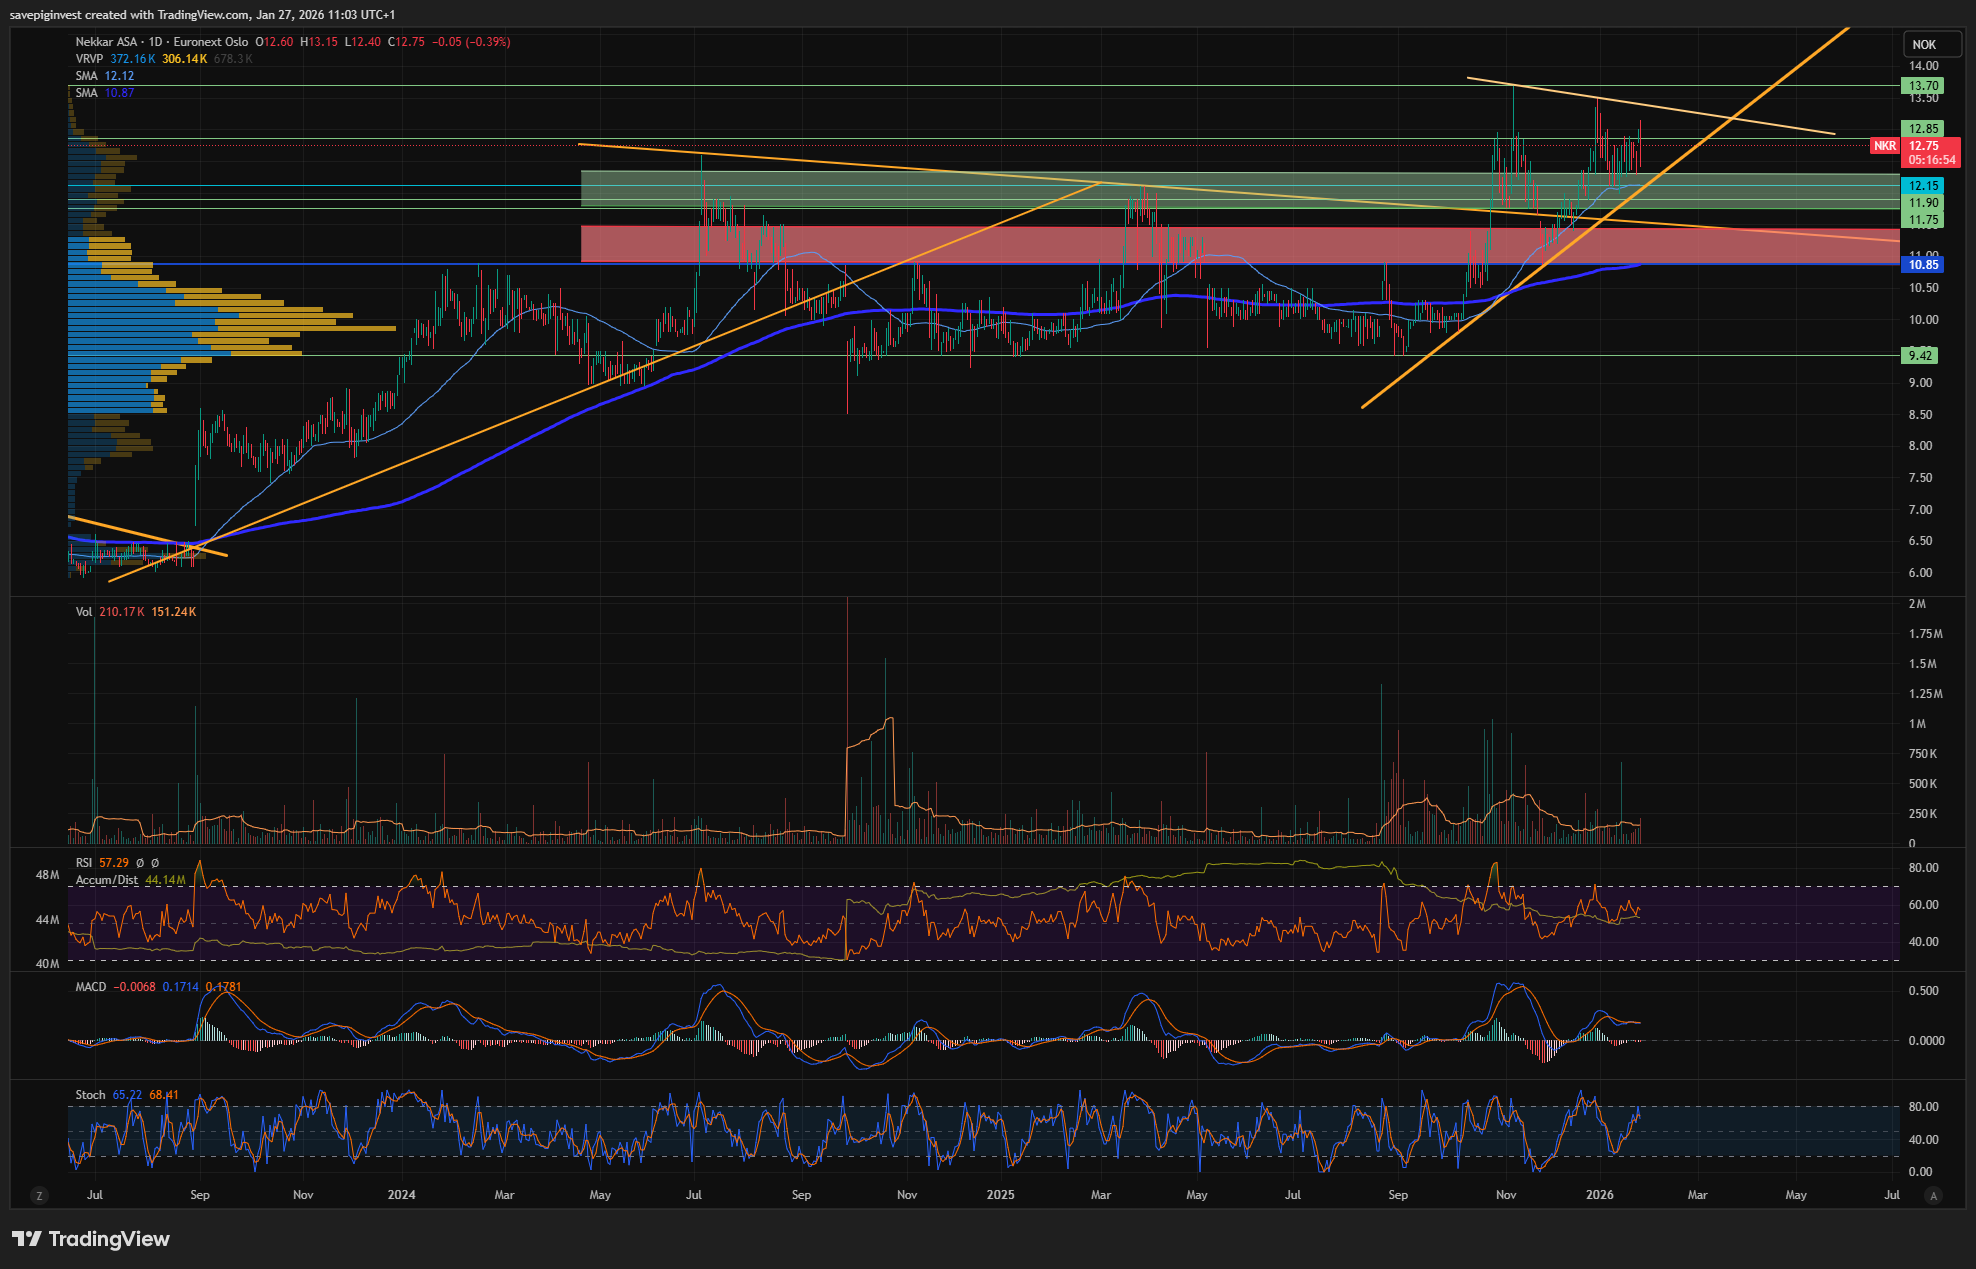Click the 2025 marker on time axis
The image size is (1976, 1269).
point(1000,1195)
